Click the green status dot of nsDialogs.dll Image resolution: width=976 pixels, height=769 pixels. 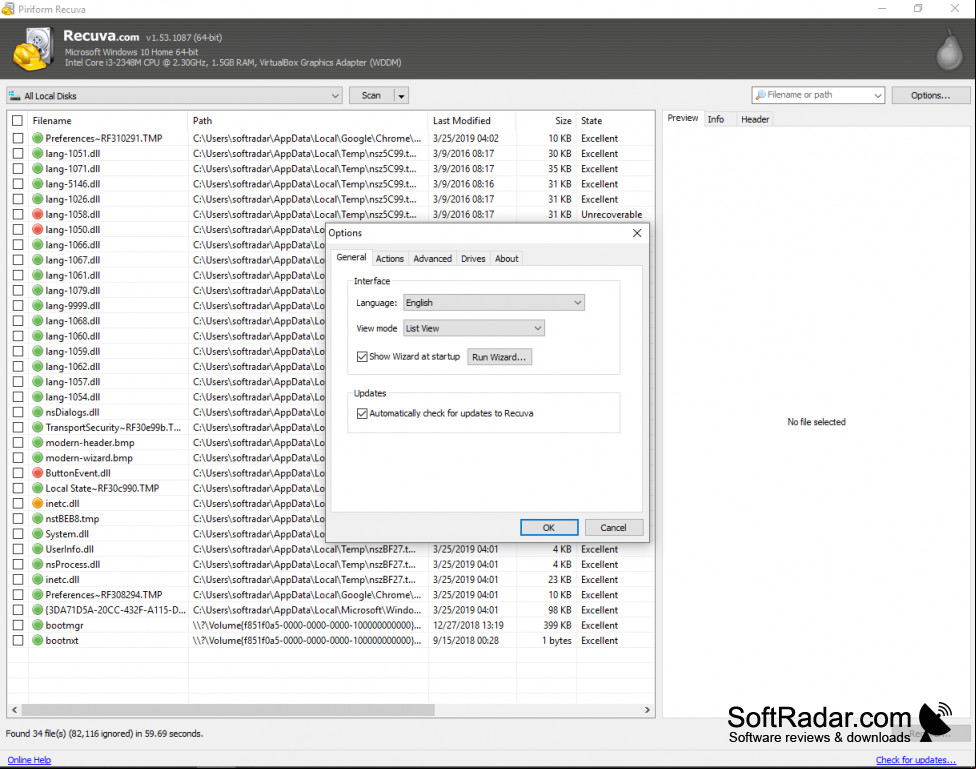[37, 412]
